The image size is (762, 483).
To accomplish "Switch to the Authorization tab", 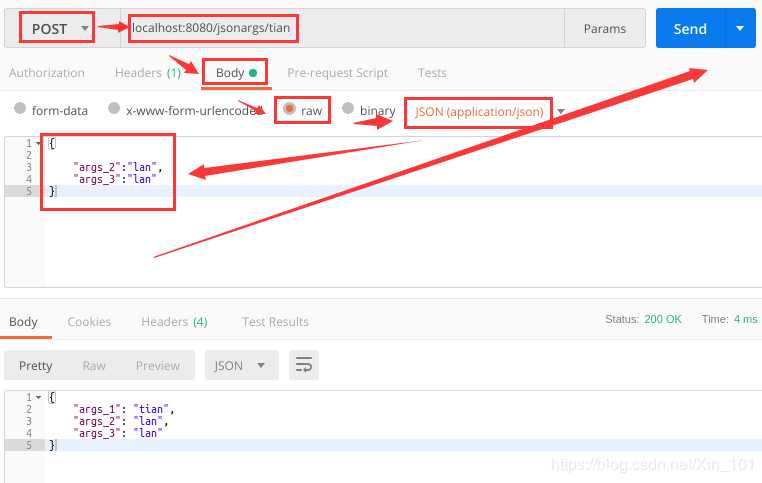I will point(47,73).
